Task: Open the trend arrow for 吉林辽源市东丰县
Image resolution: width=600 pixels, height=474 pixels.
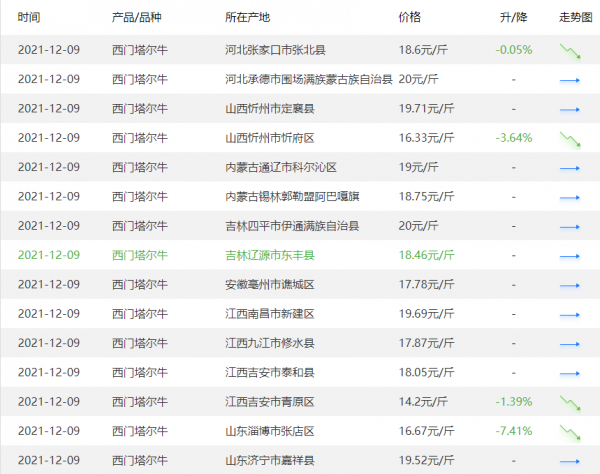Action: point(570,256)
